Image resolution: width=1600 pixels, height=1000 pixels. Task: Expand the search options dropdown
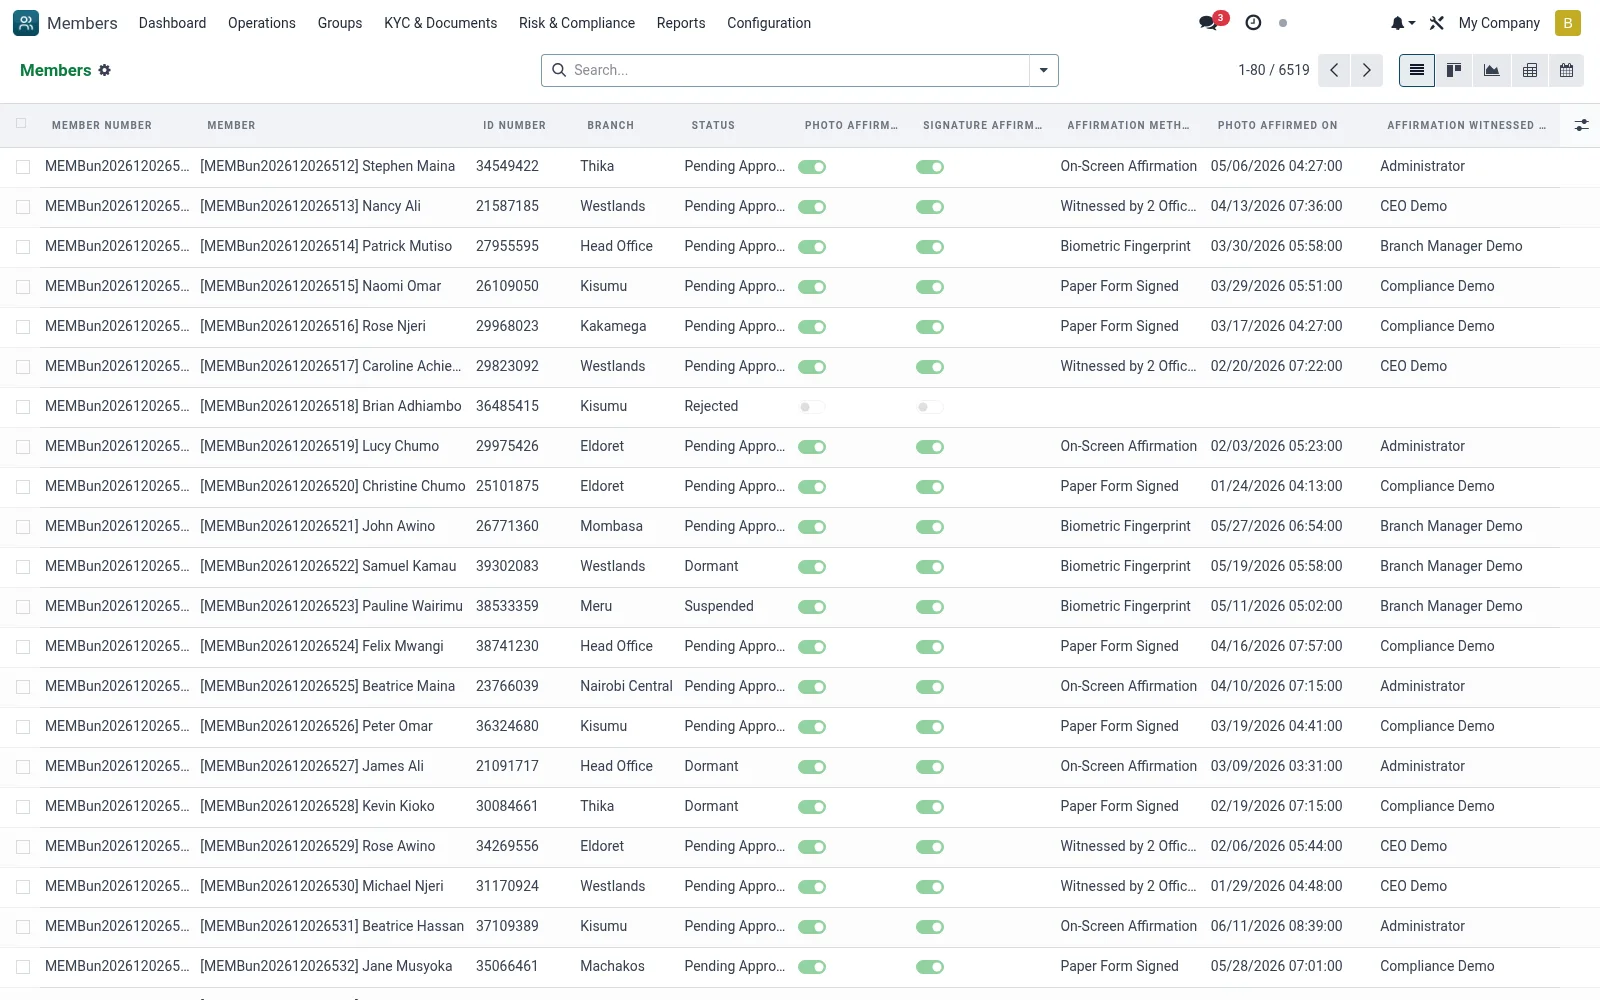pyautogui.click(x=1043, y=70)
